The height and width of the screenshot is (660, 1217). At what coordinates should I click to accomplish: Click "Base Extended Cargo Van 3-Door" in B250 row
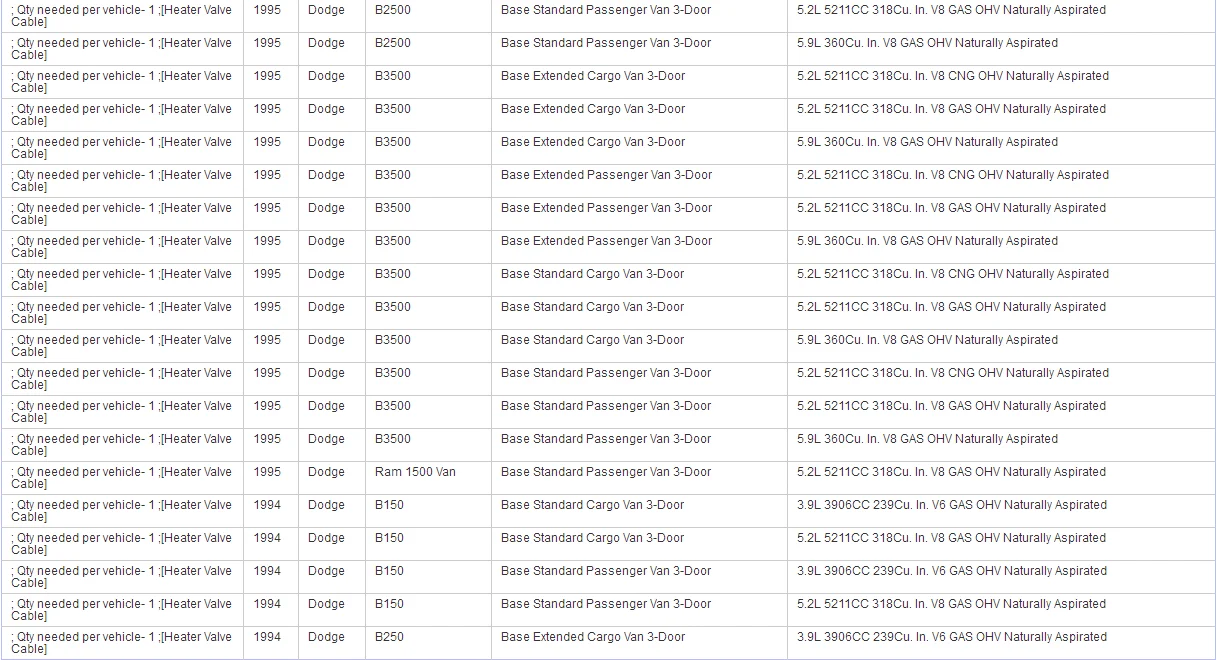pyautogui.click(x=593, y=637)
